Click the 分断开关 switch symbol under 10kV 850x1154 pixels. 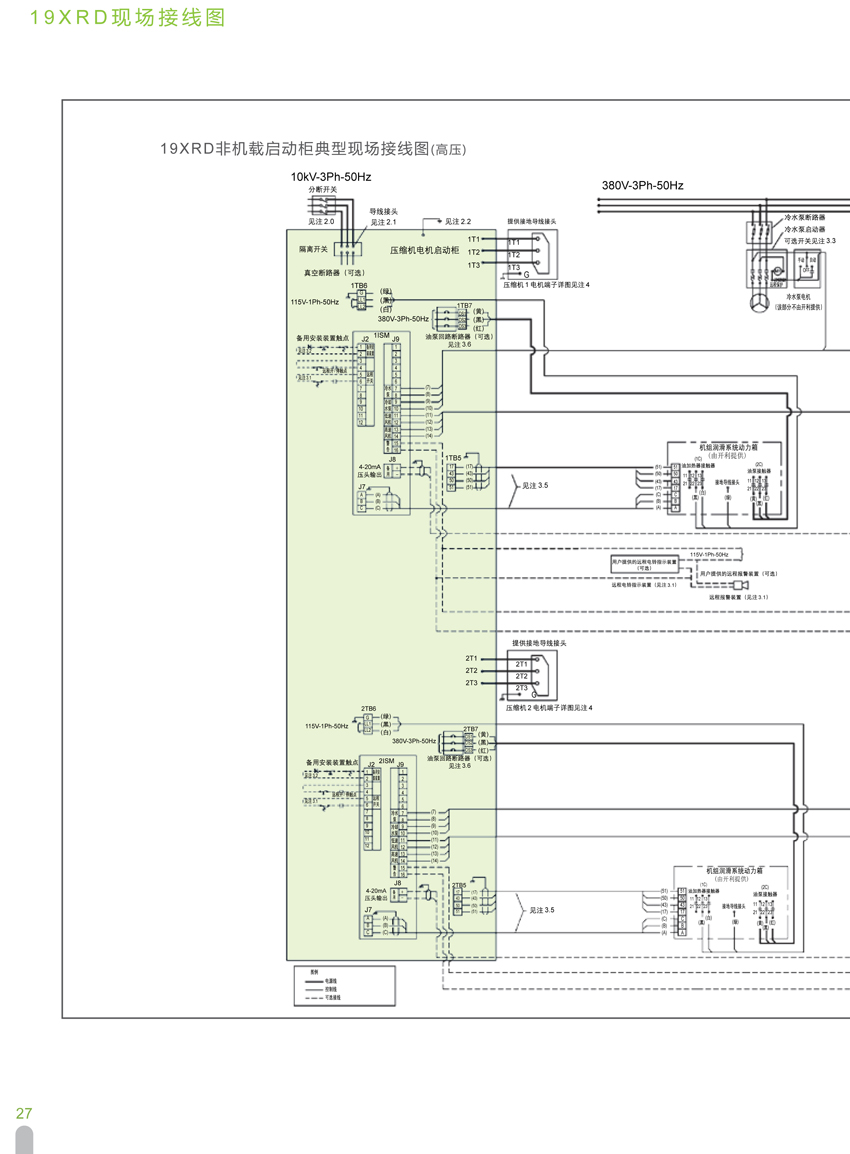pyautogui.click(x=321, y=205)
